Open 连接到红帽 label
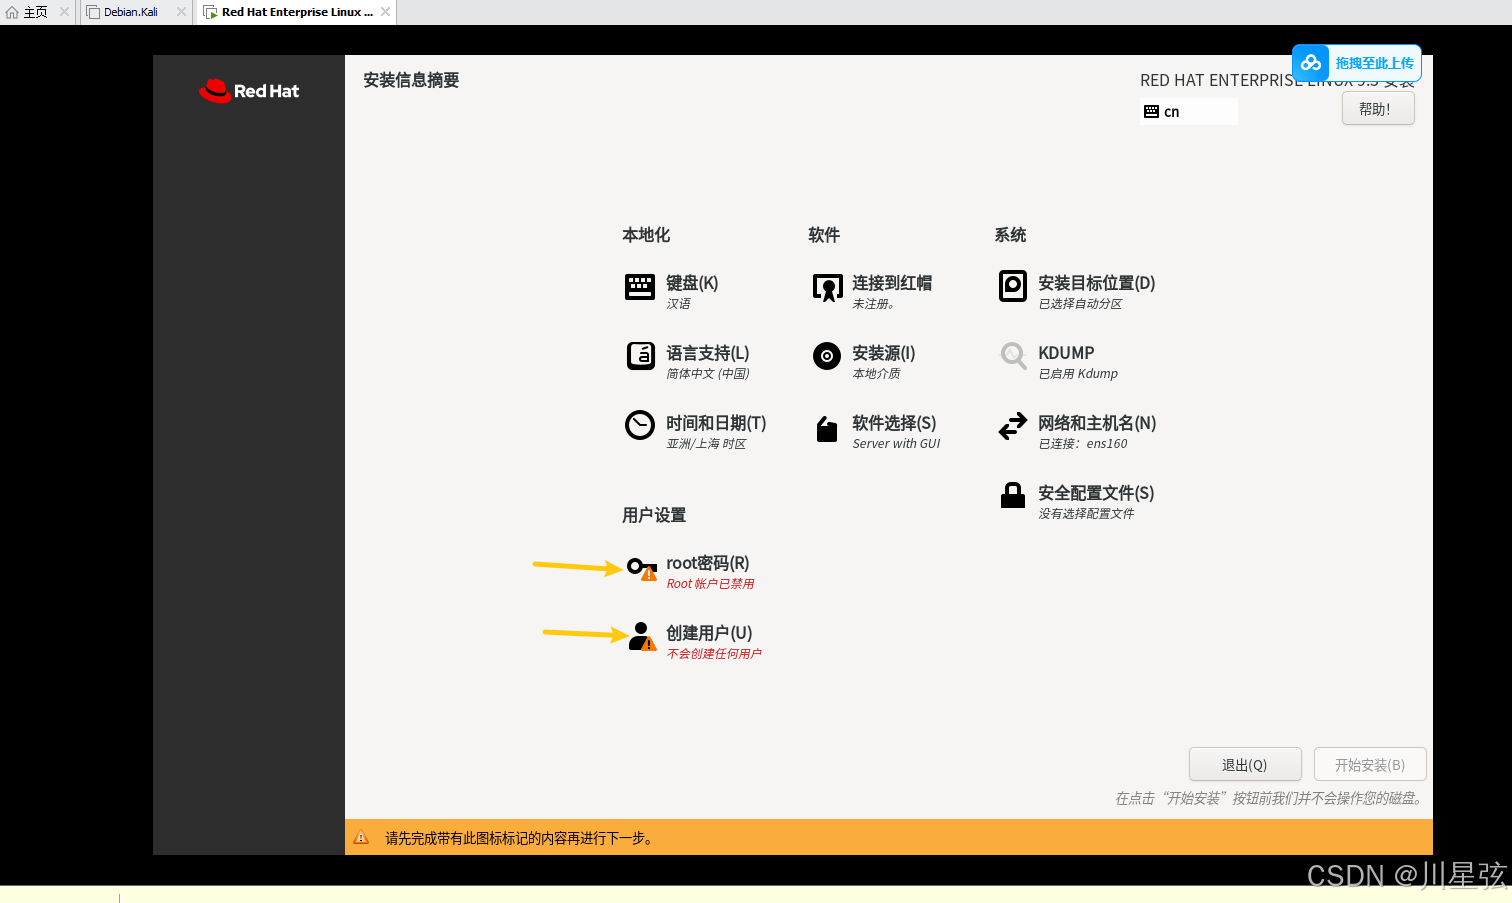 pos(892,283)
